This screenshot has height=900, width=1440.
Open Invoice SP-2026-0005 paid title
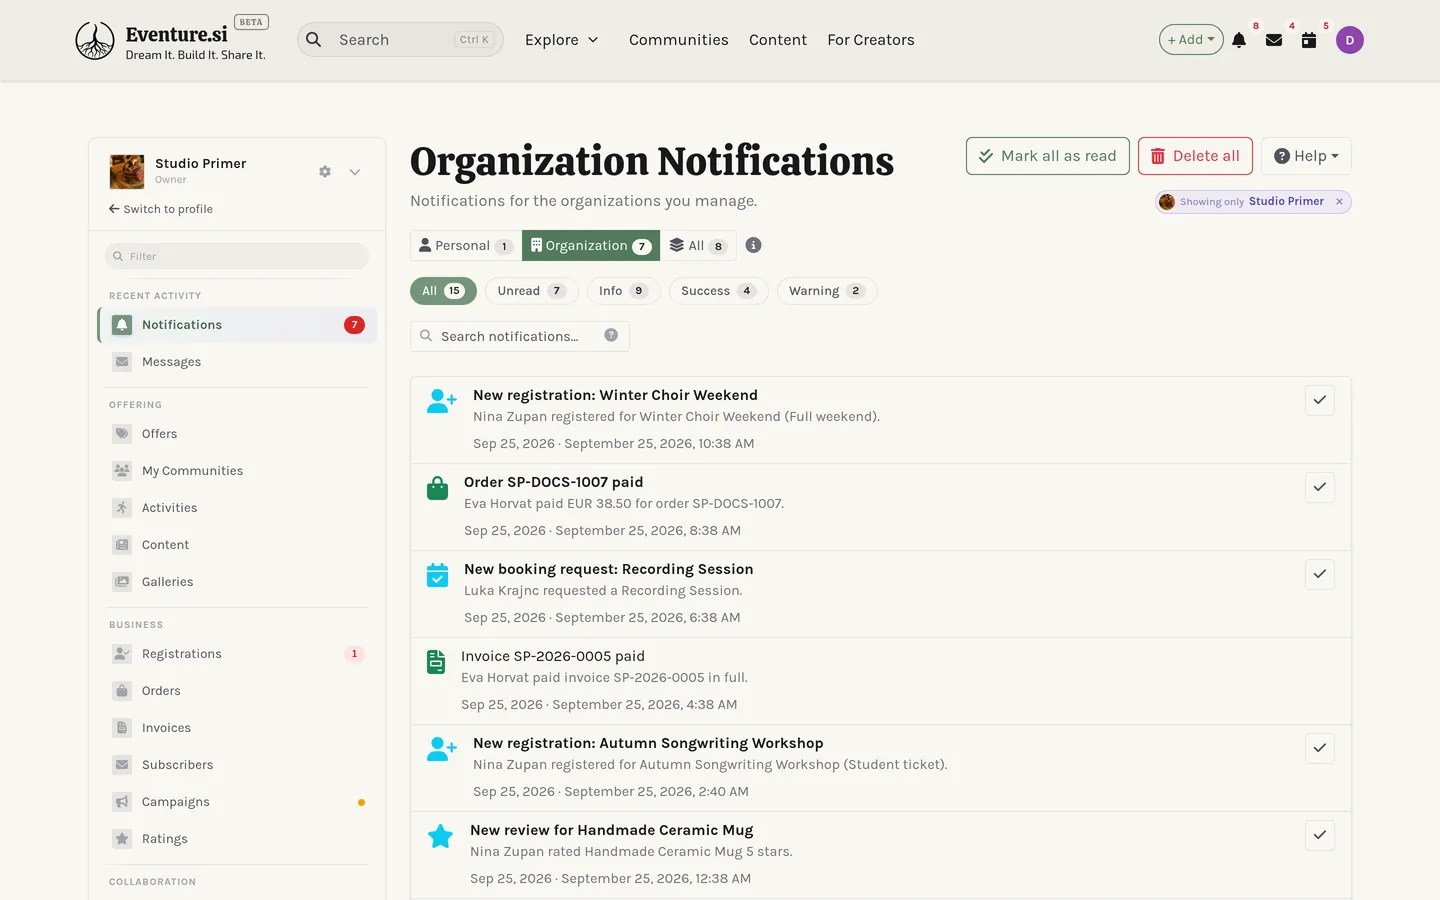coord(553,656)
